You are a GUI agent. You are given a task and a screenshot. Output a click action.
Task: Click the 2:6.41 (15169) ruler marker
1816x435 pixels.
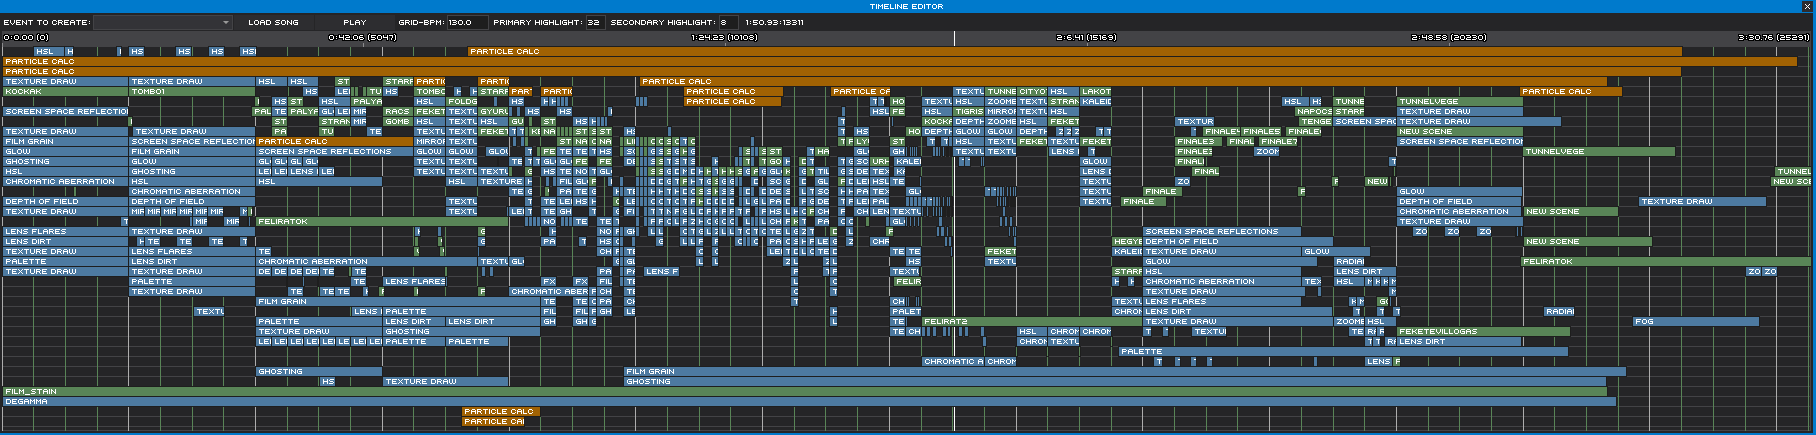click(1086, 37)
